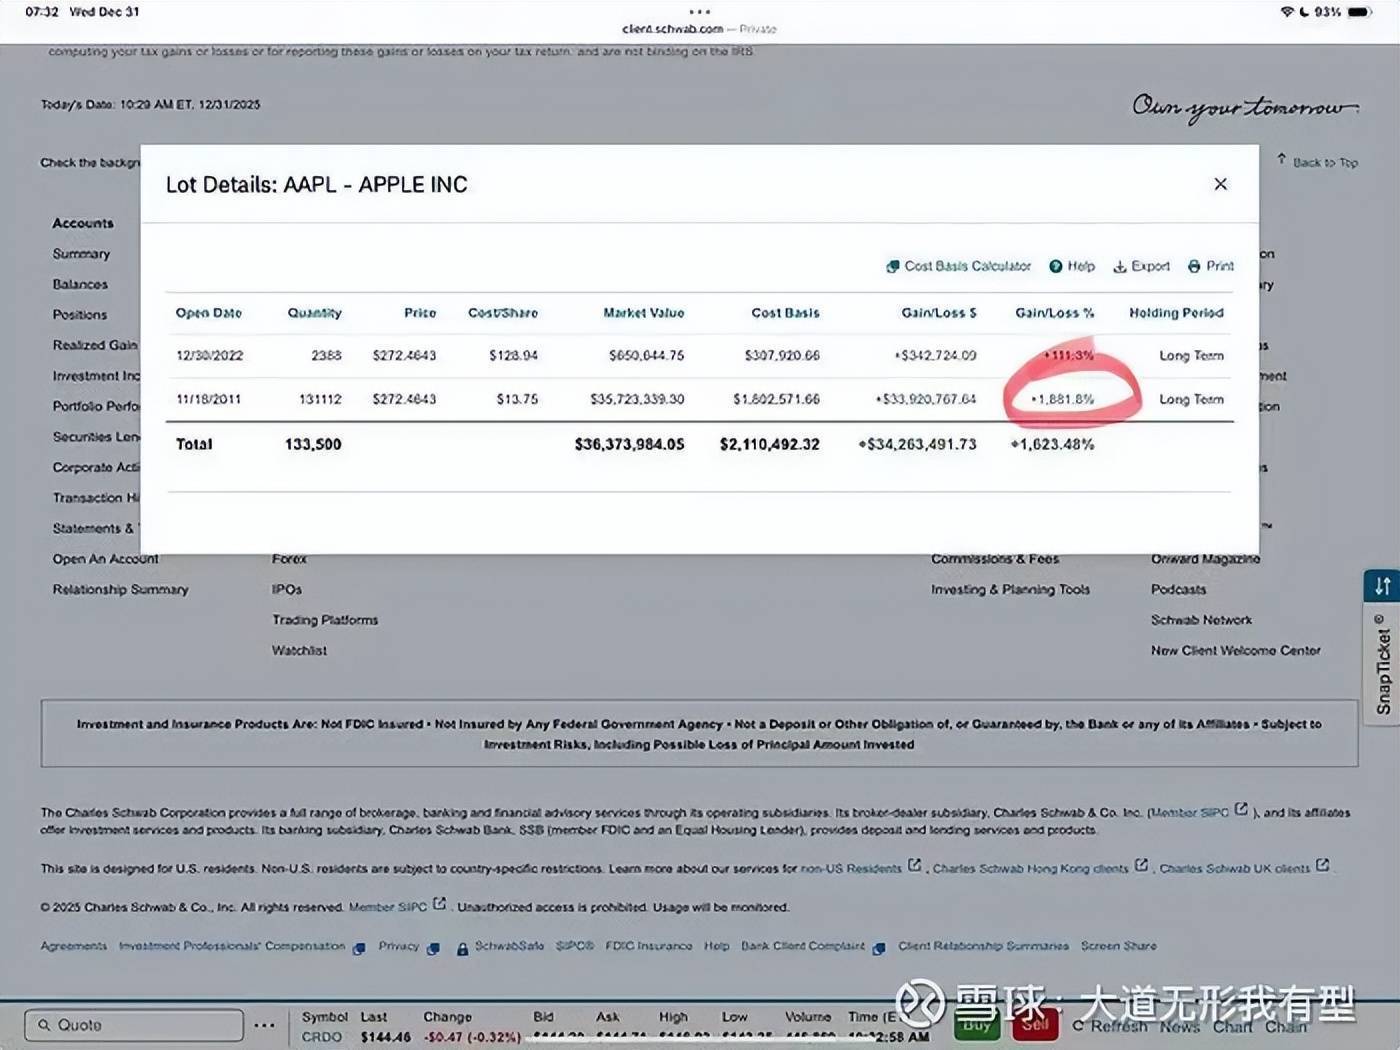Open Balances in Accounts menu
1400x1050 pixels.
[x=80, y=284]
